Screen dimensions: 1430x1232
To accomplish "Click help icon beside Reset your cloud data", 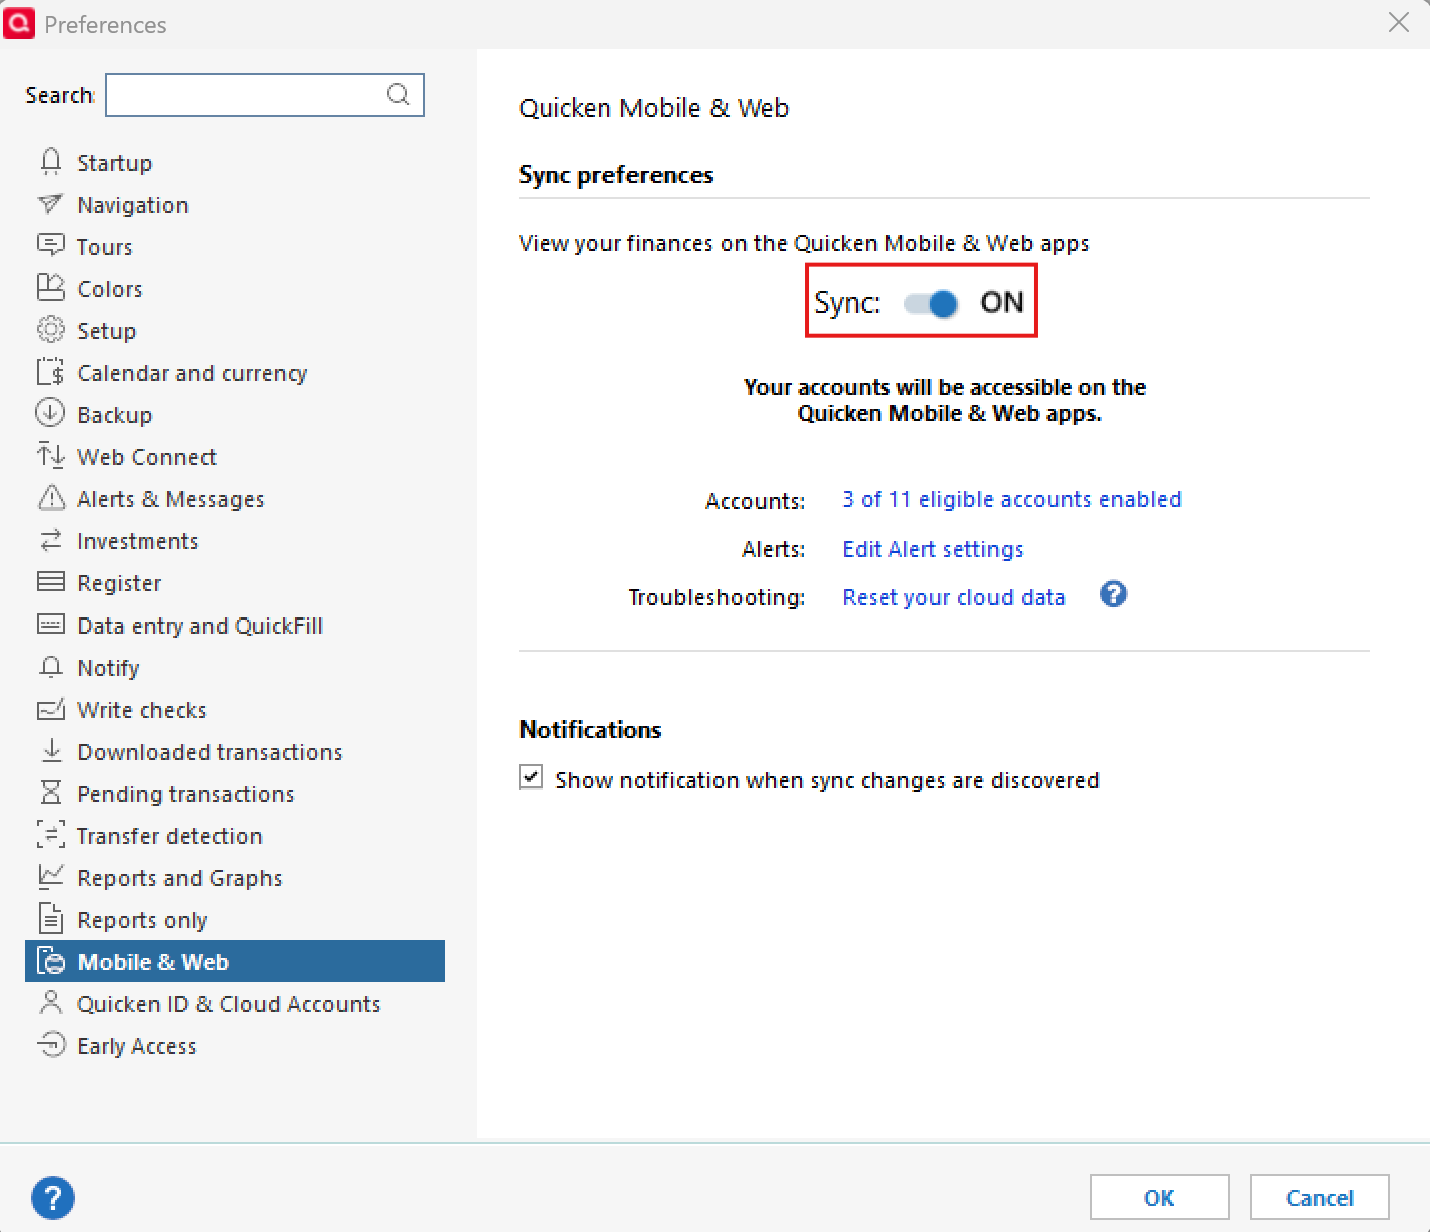I will click(1113, 594).
